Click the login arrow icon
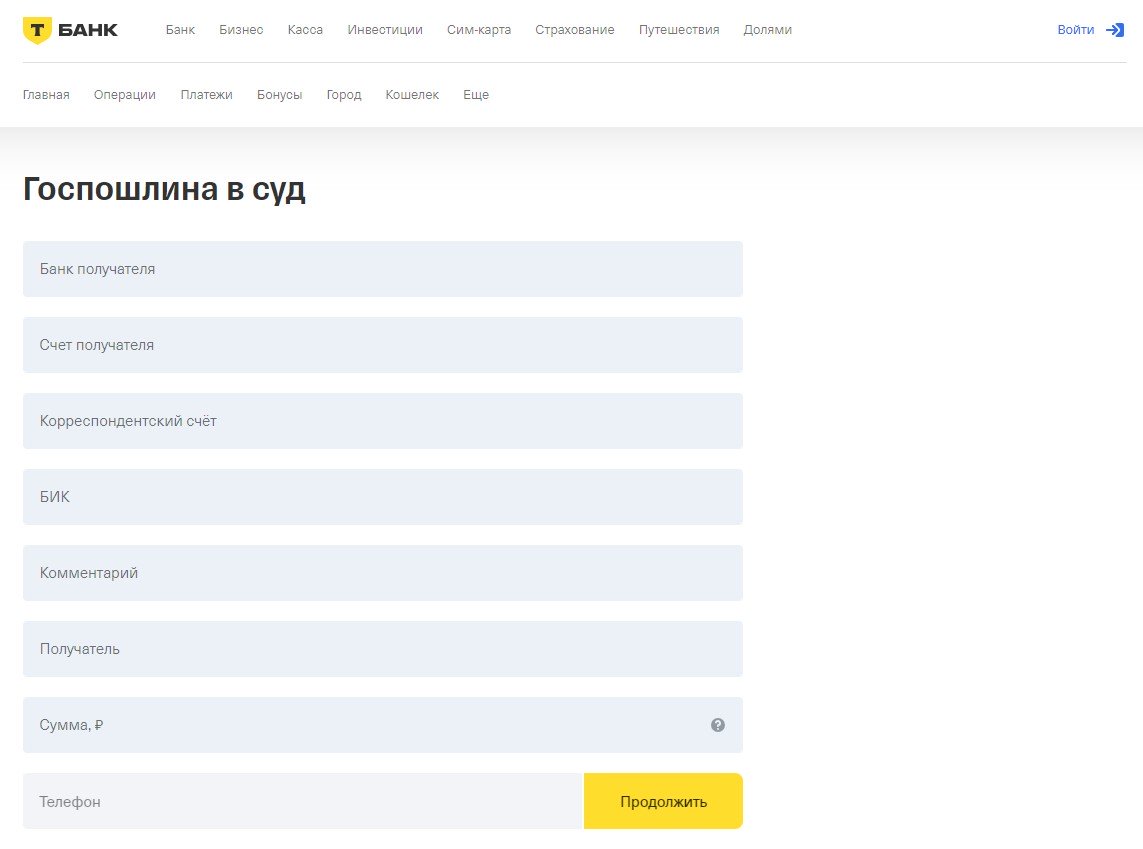Screen dimensions: 1143x849 coord(1115,30)
